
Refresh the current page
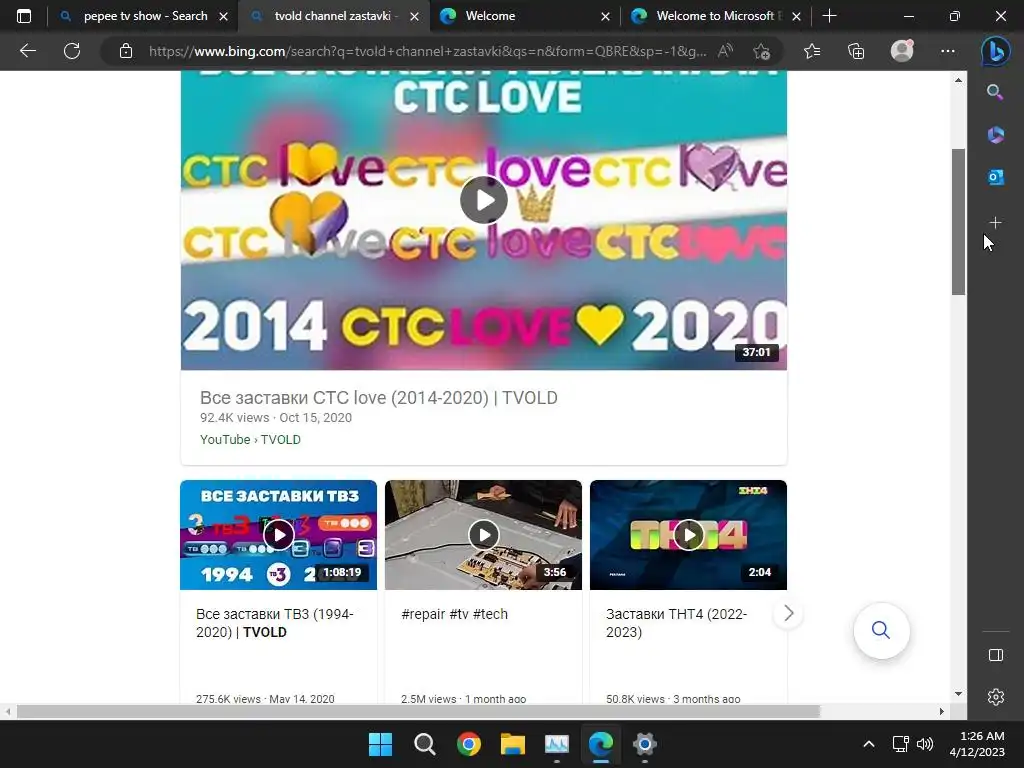(x=72, y=51)
